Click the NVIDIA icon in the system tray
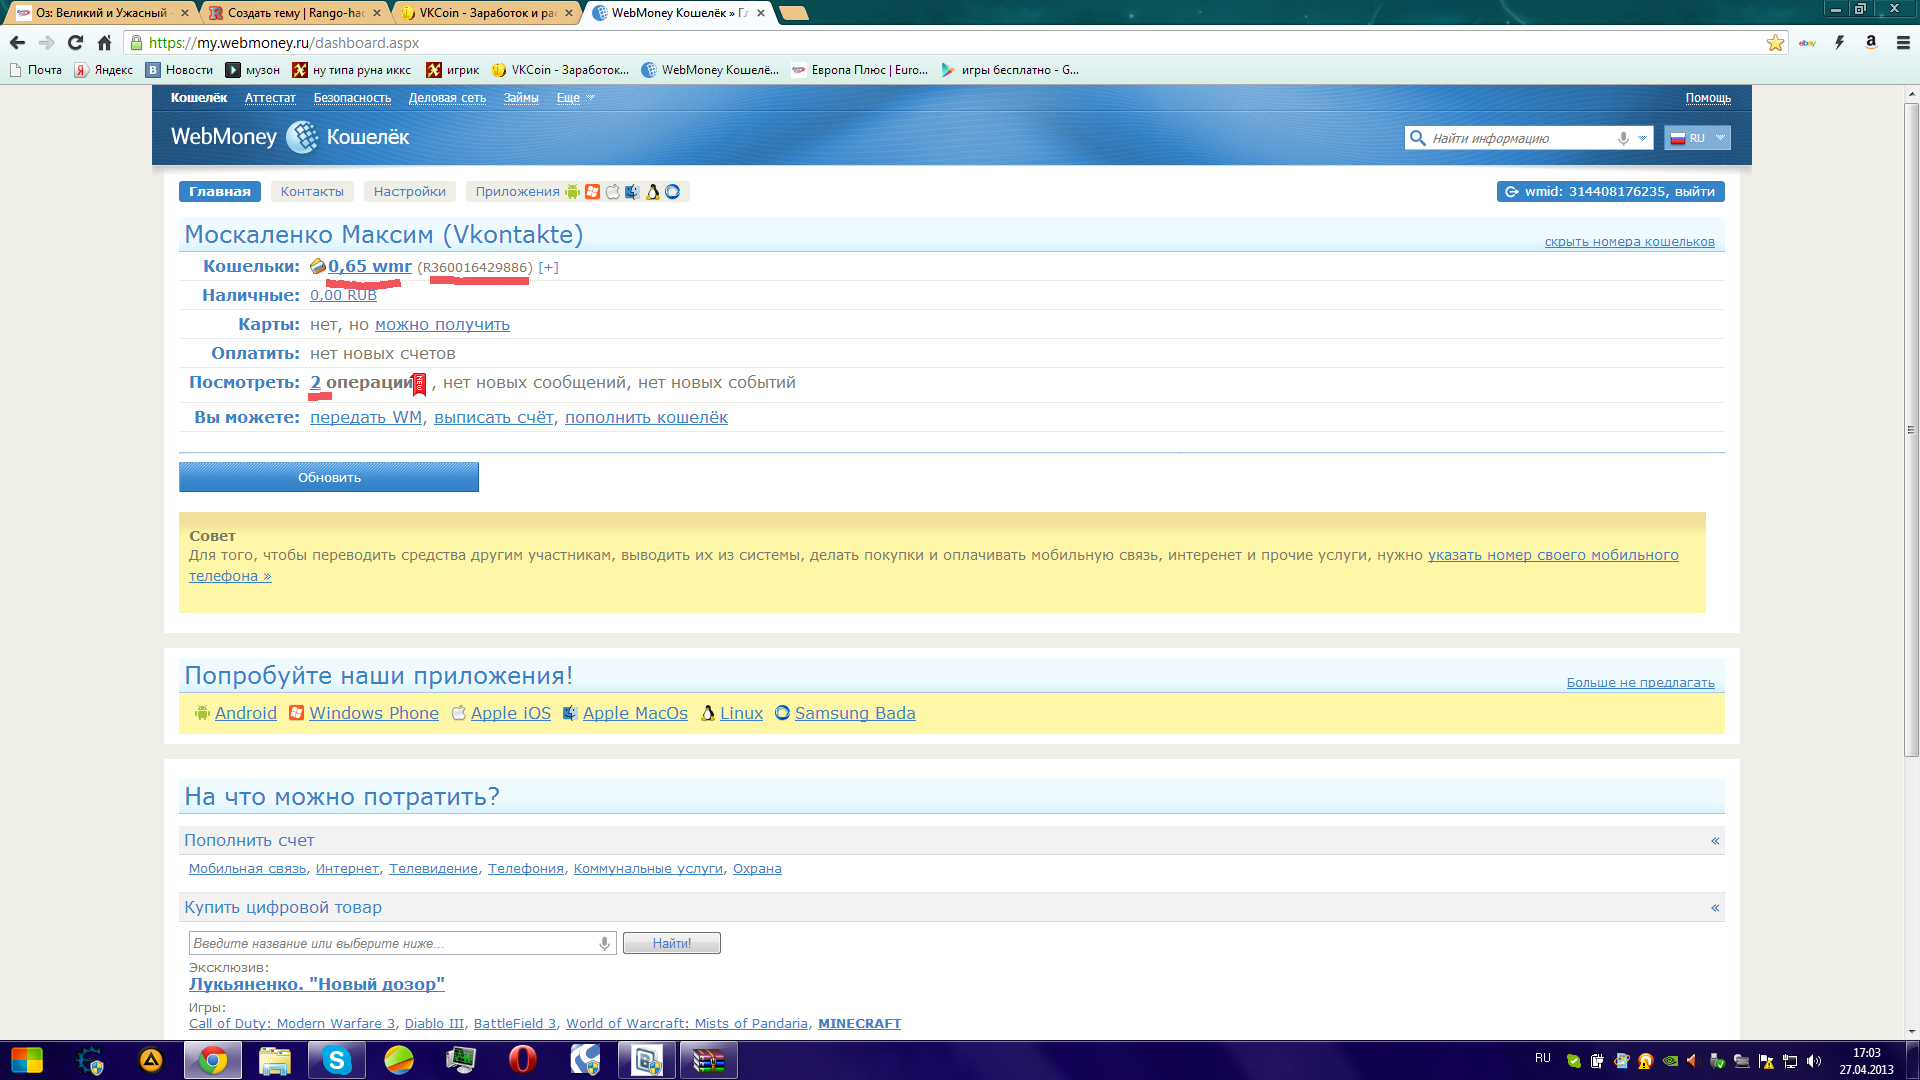 click(1669, 1061)
